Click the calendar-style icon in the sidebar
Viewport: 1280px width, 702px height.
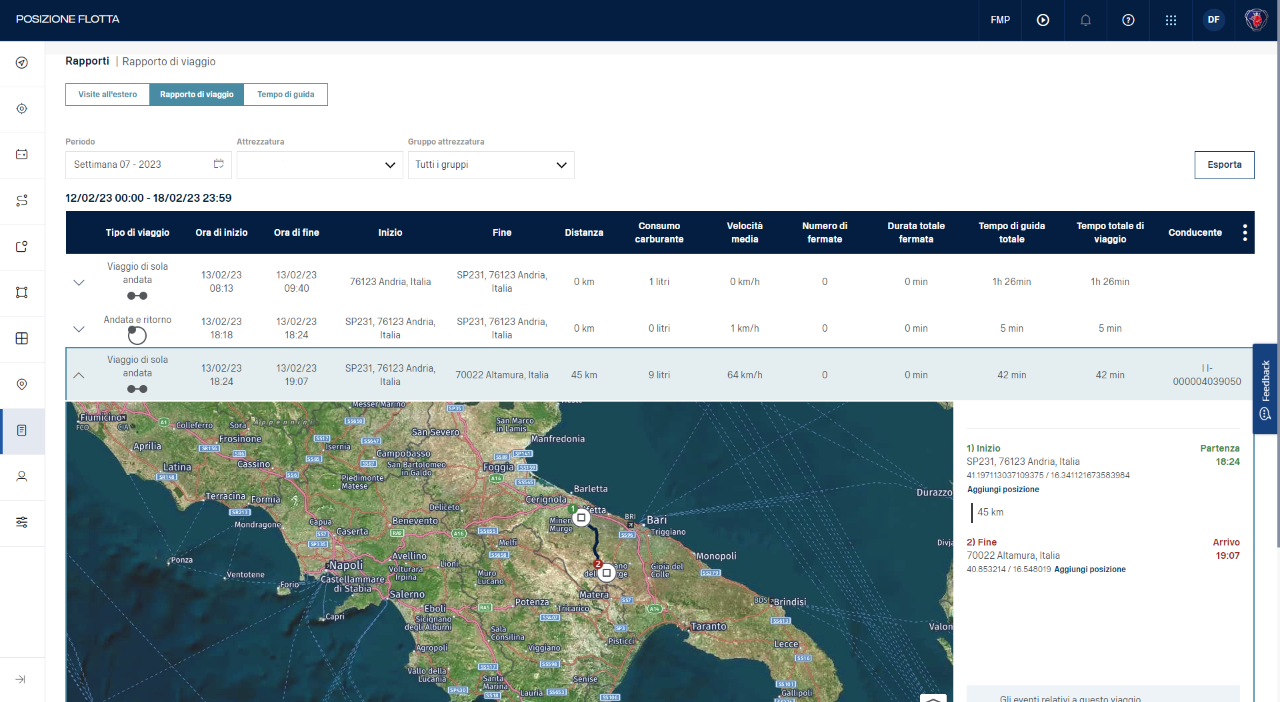[22, 155]
